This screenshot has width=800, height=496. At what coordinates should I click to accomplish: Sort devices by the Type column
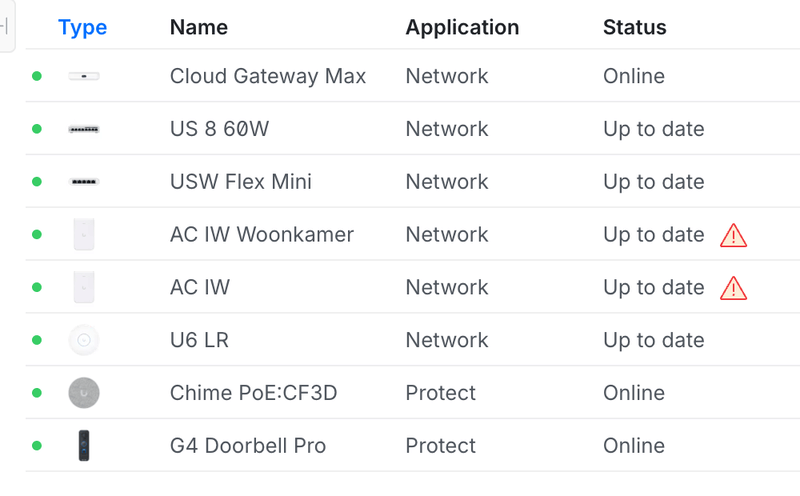[x=82, y=28]
